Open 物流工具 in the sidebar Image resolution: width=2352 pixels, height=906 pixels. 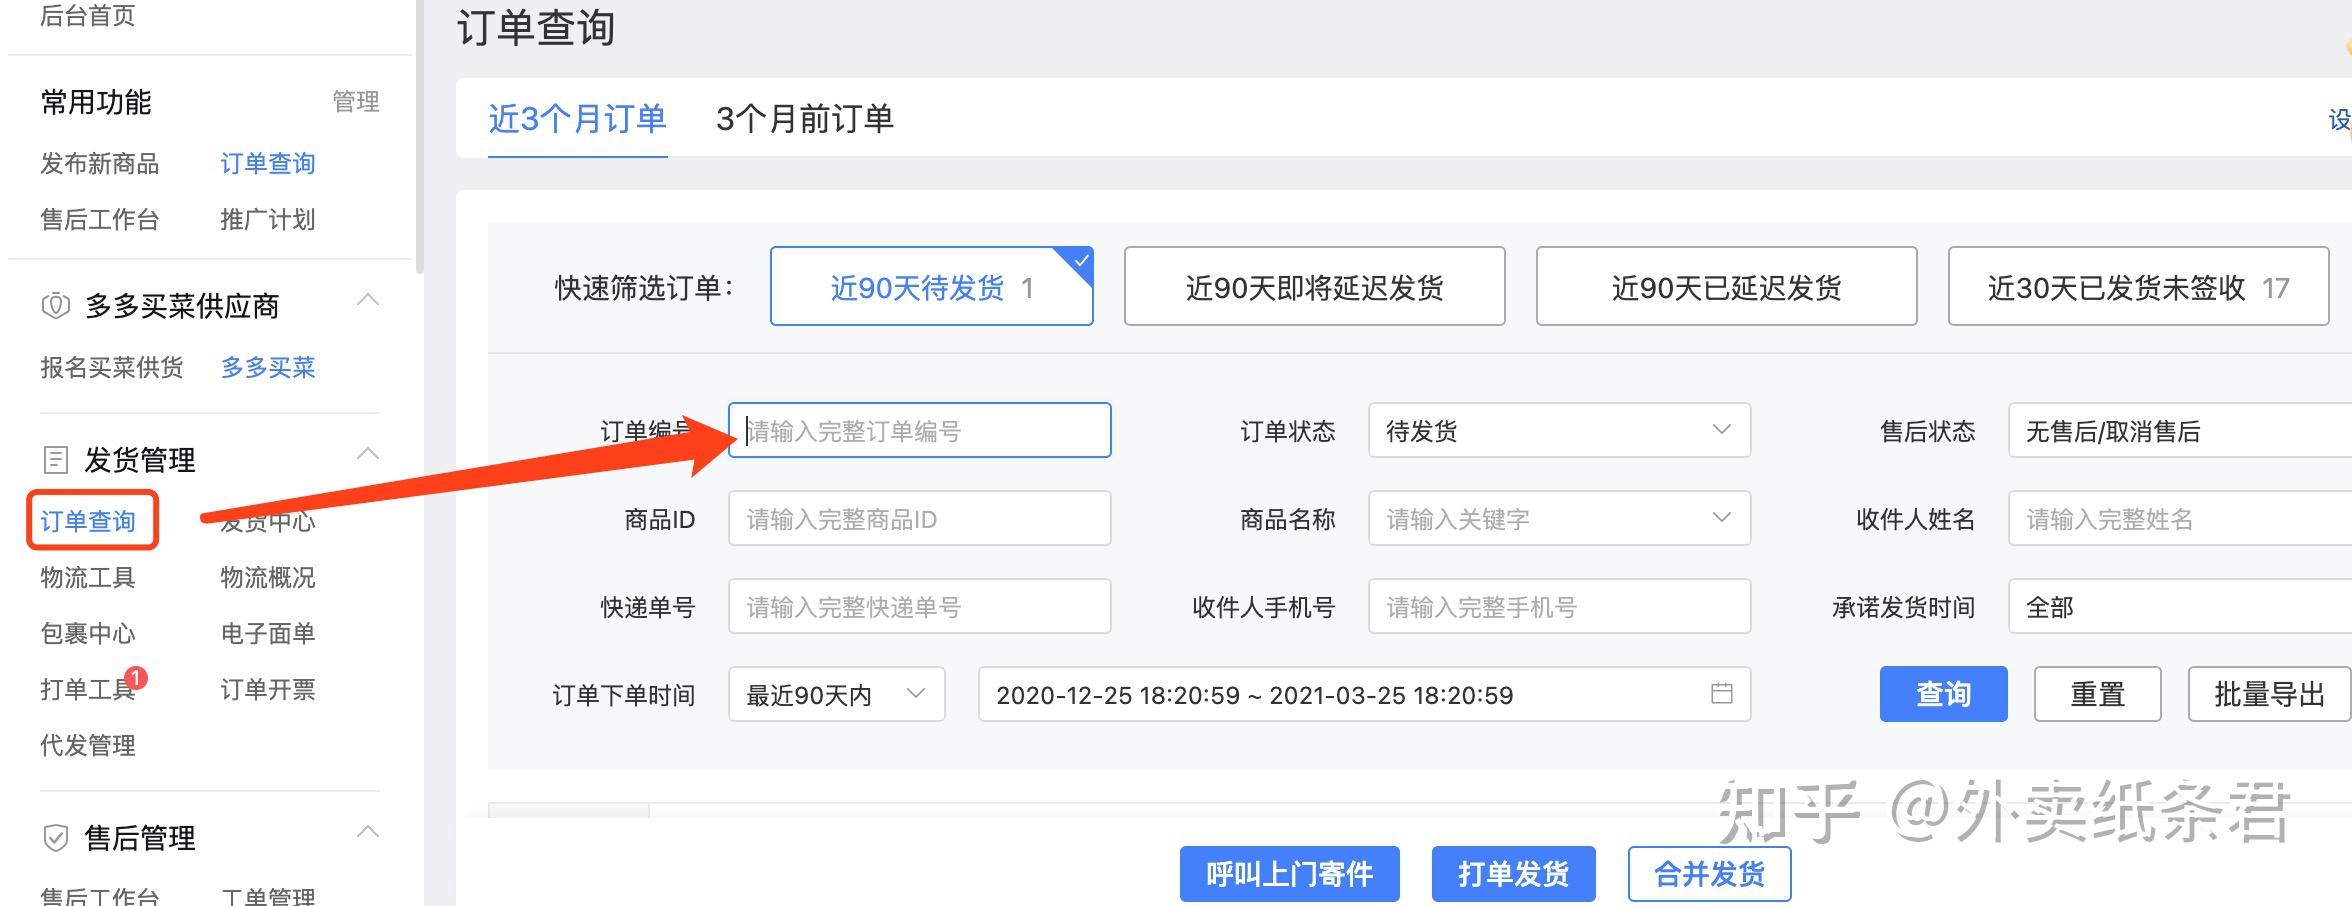[x=88, y=577]
